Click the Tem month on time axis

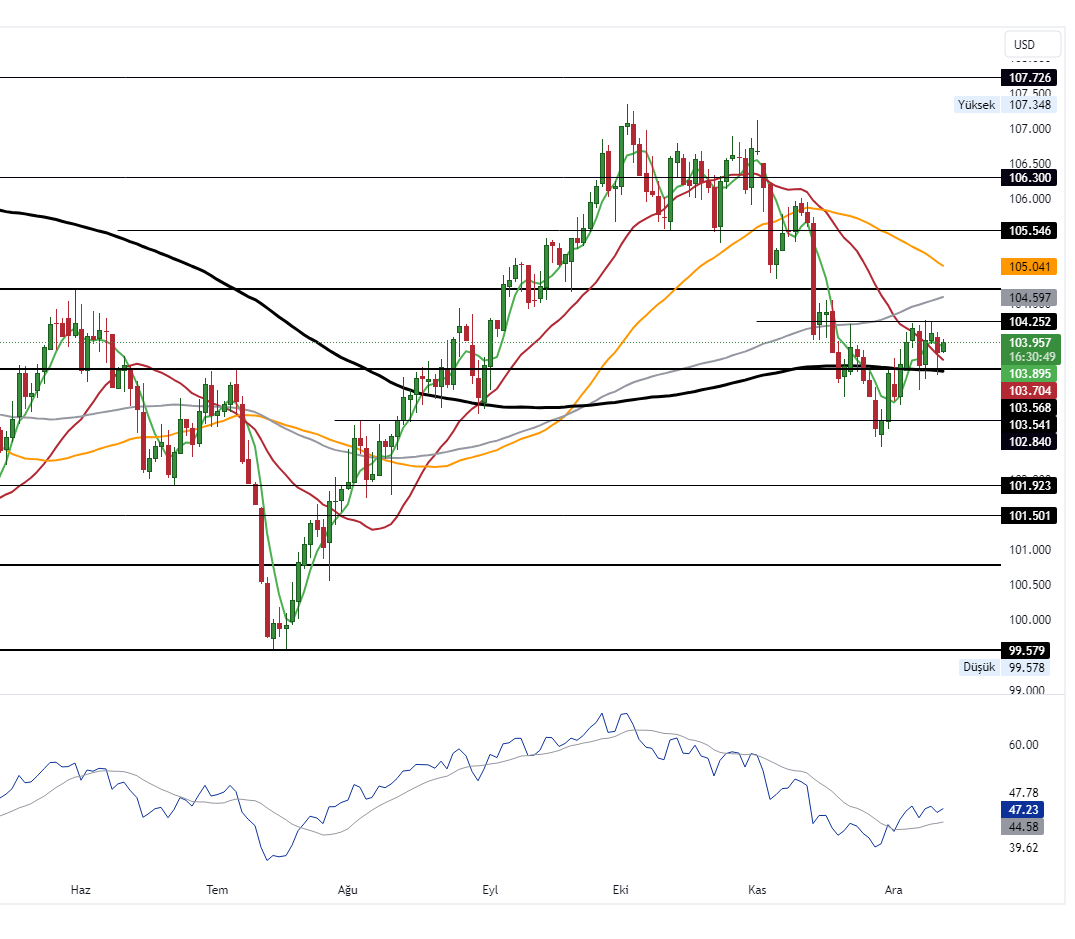pyautogui.click(x=216, y=890)
